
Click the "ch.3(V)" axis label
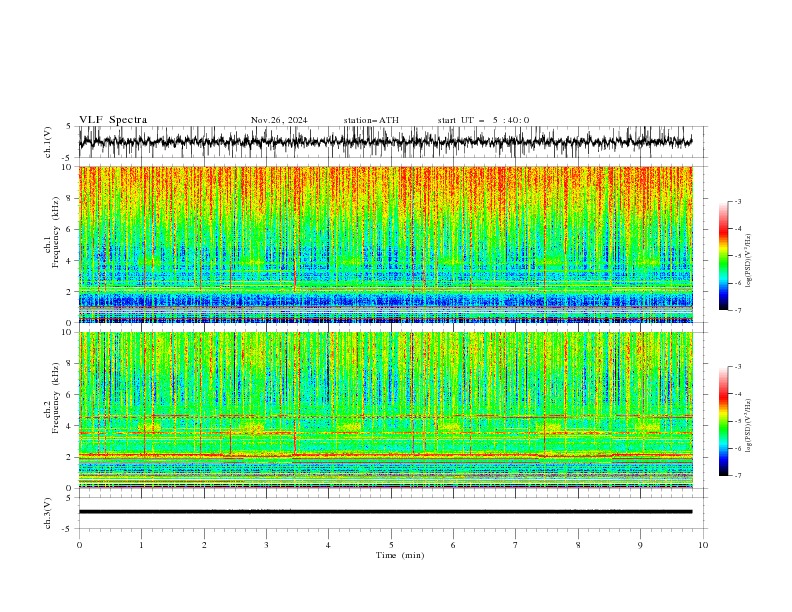tap(48, 513)
